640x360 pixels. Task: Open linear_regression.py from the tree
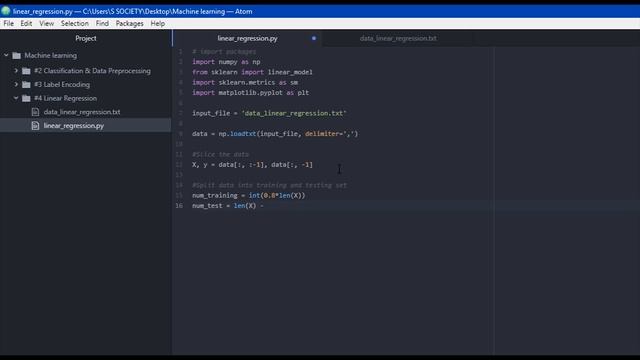[74, 126]
